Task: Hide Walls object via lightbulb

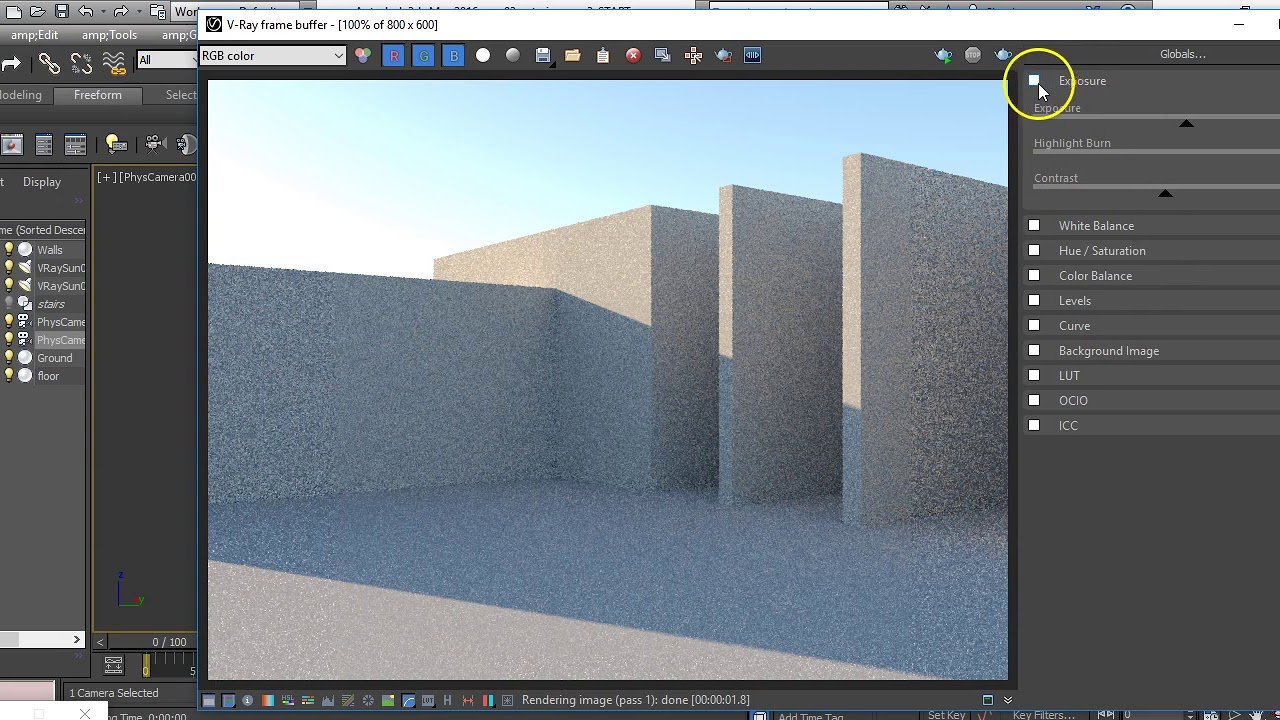Action: pos(9,250)
